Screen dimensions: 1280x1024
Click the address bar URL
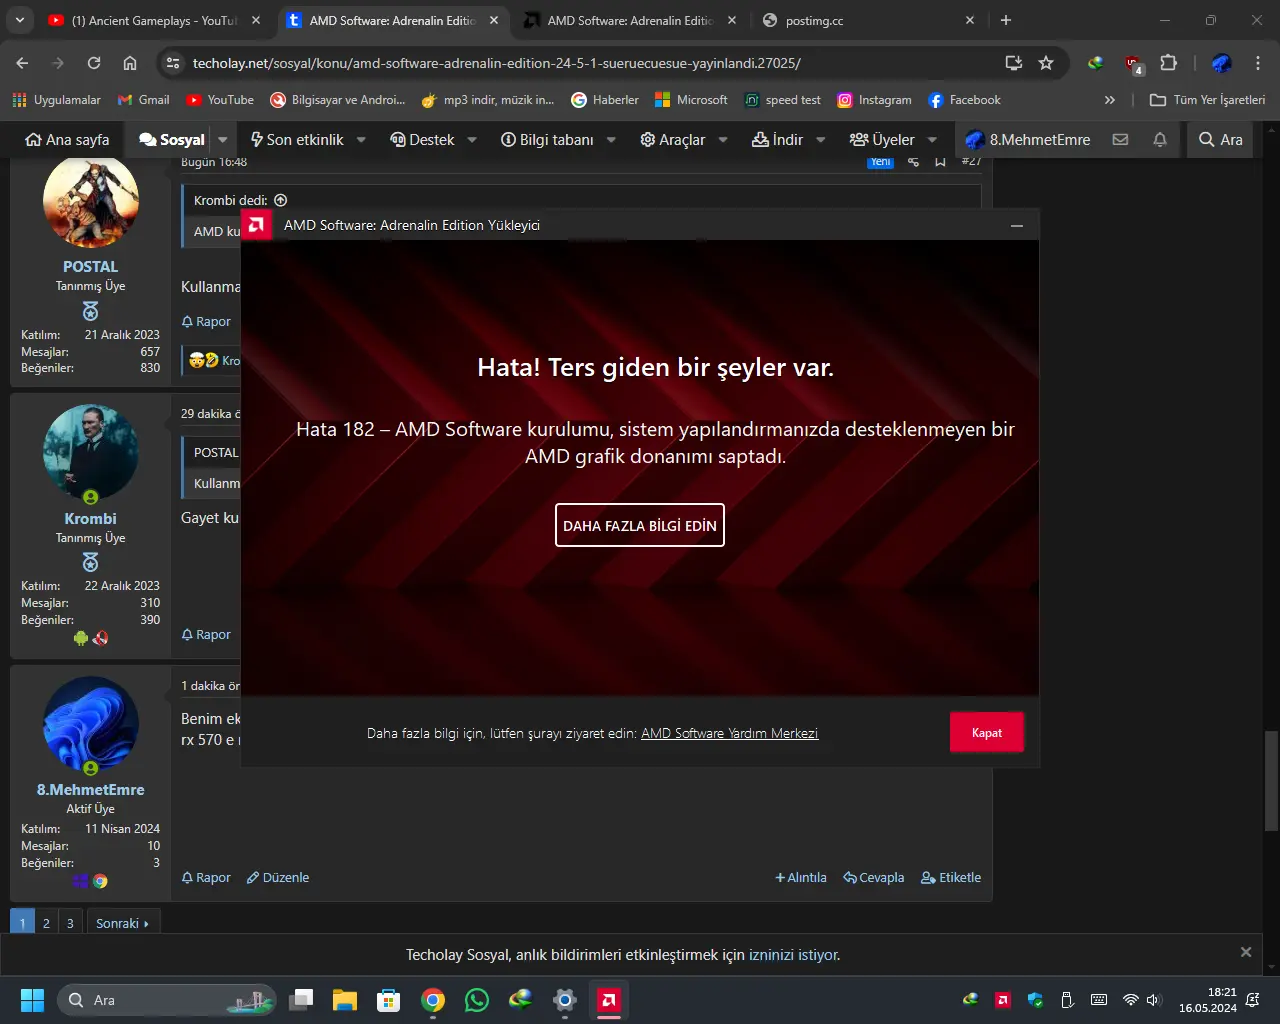click(x=496, y=63)
